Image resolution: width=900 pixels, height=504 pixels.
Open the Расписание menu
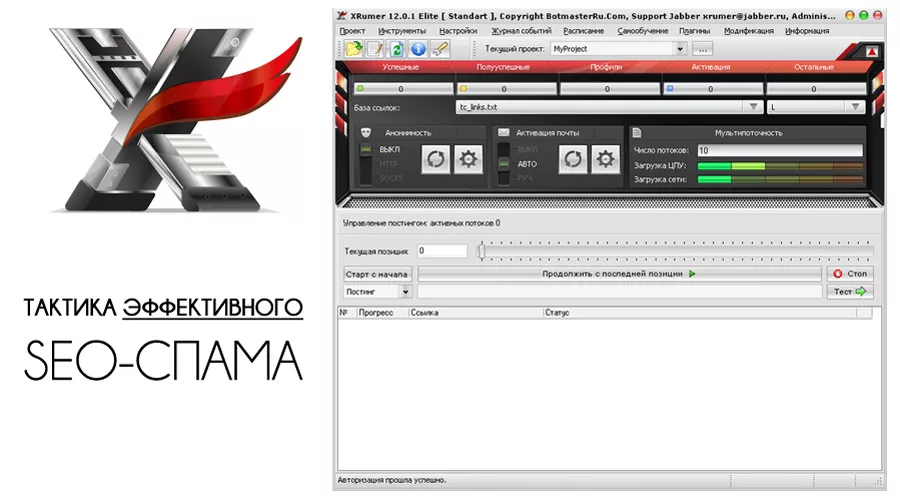[583, 31]
